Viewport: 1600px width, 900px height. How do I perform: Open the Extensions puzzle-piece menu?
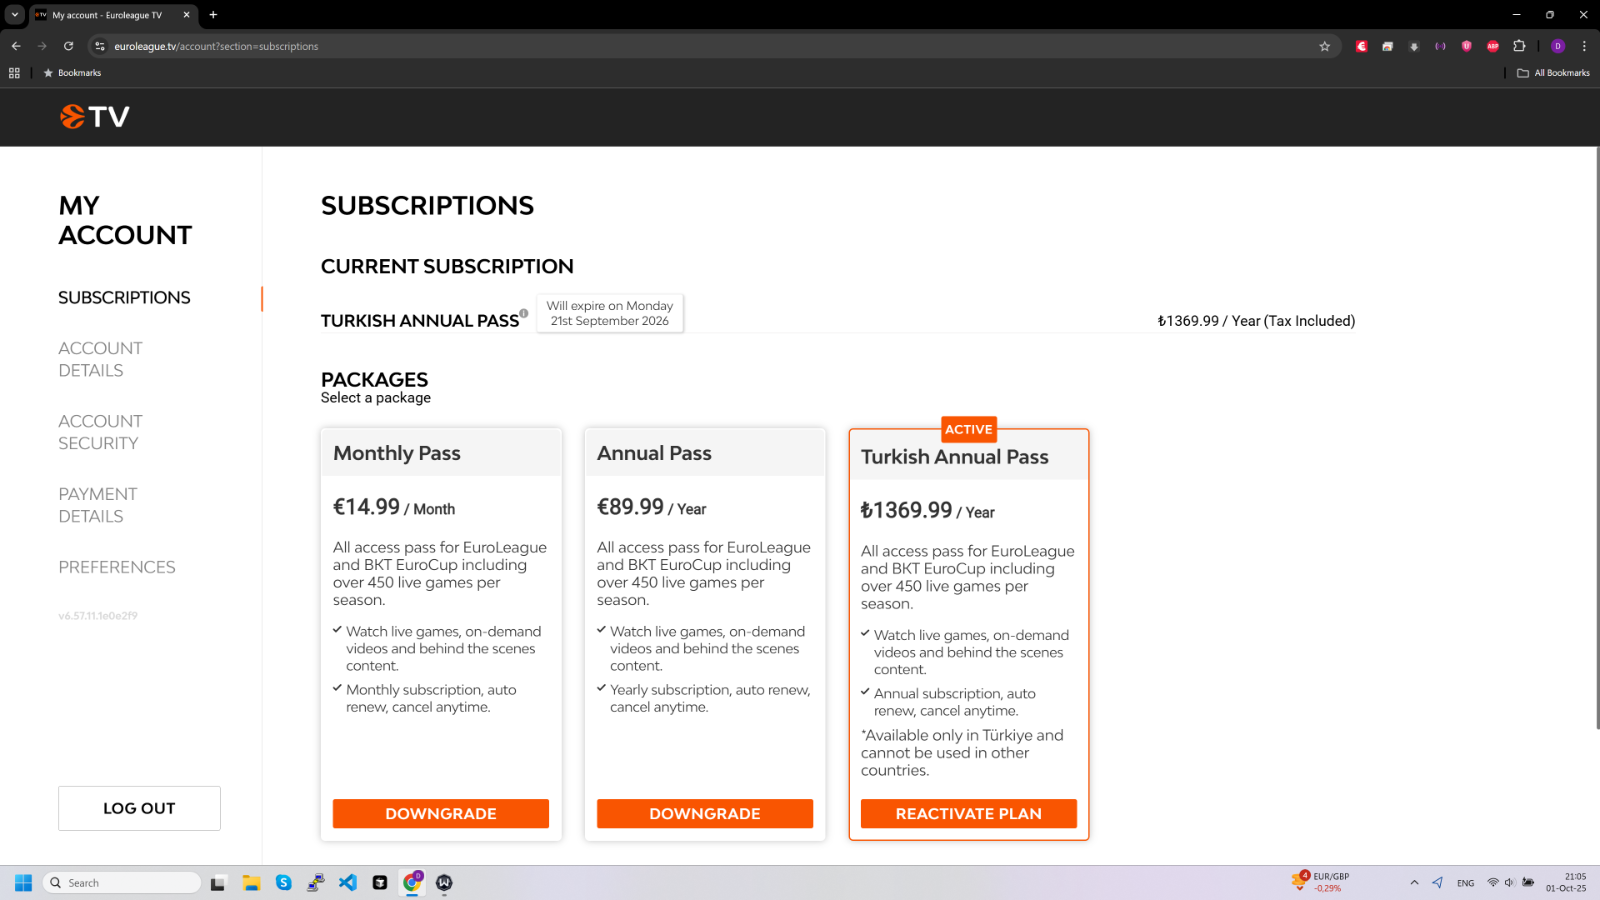1519,46
